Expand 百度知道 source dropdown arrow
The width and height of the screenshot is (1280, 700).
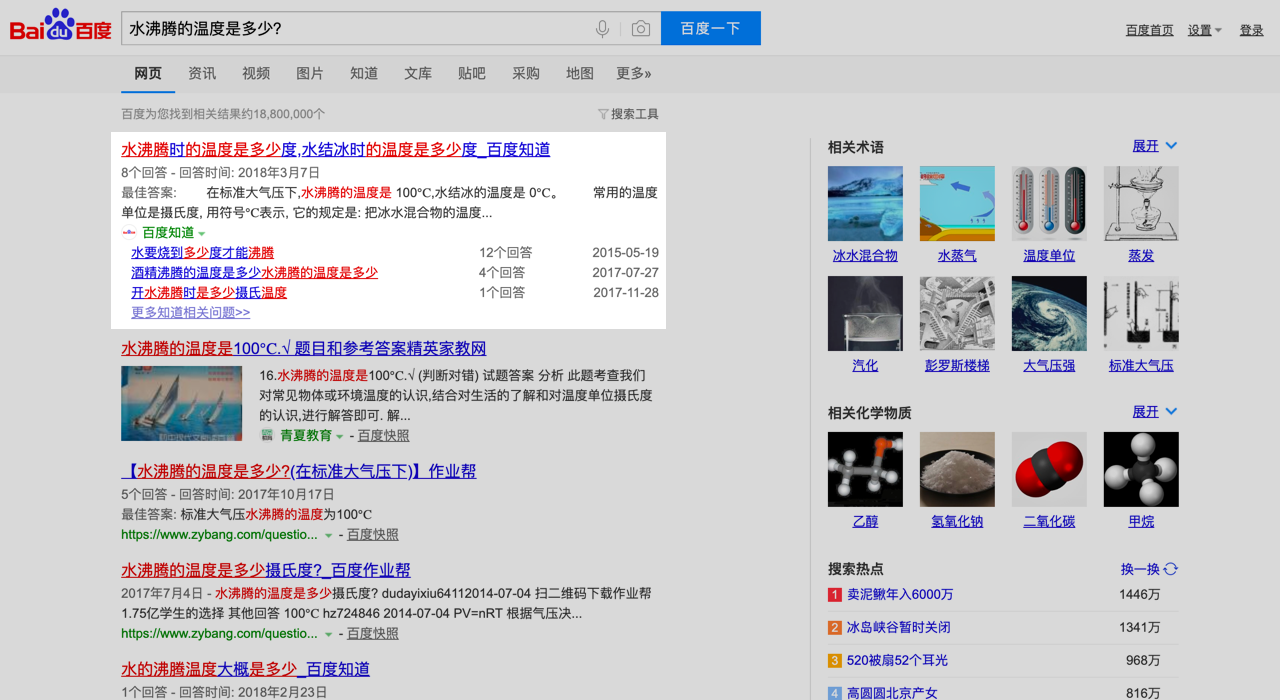[201, 233]
